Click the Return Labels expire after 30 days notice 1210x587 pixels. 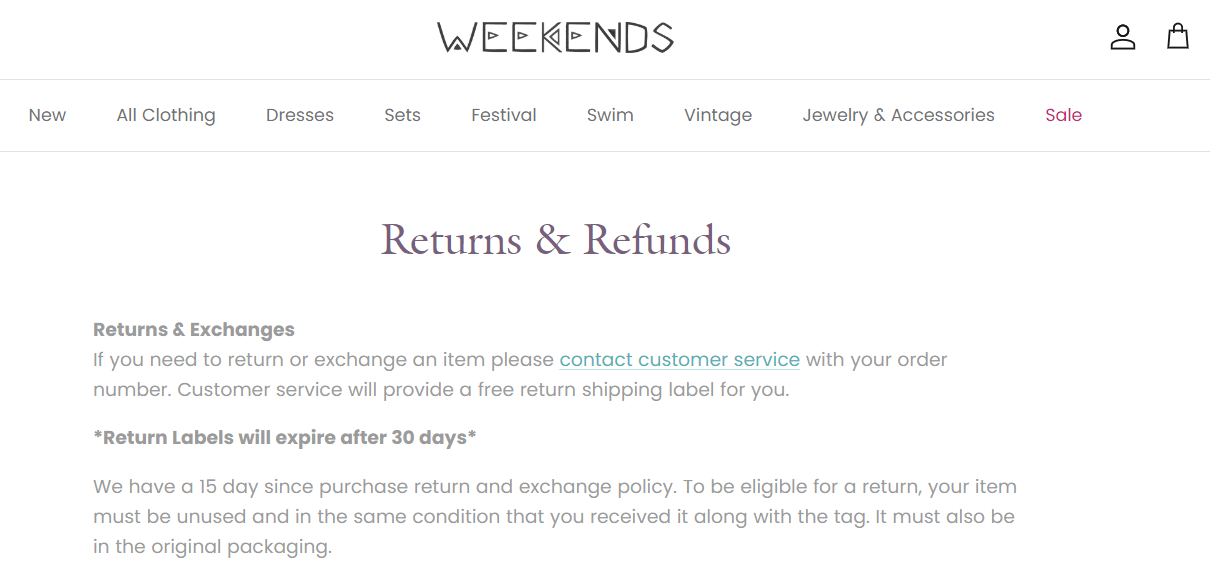click(x=285, y=437)
